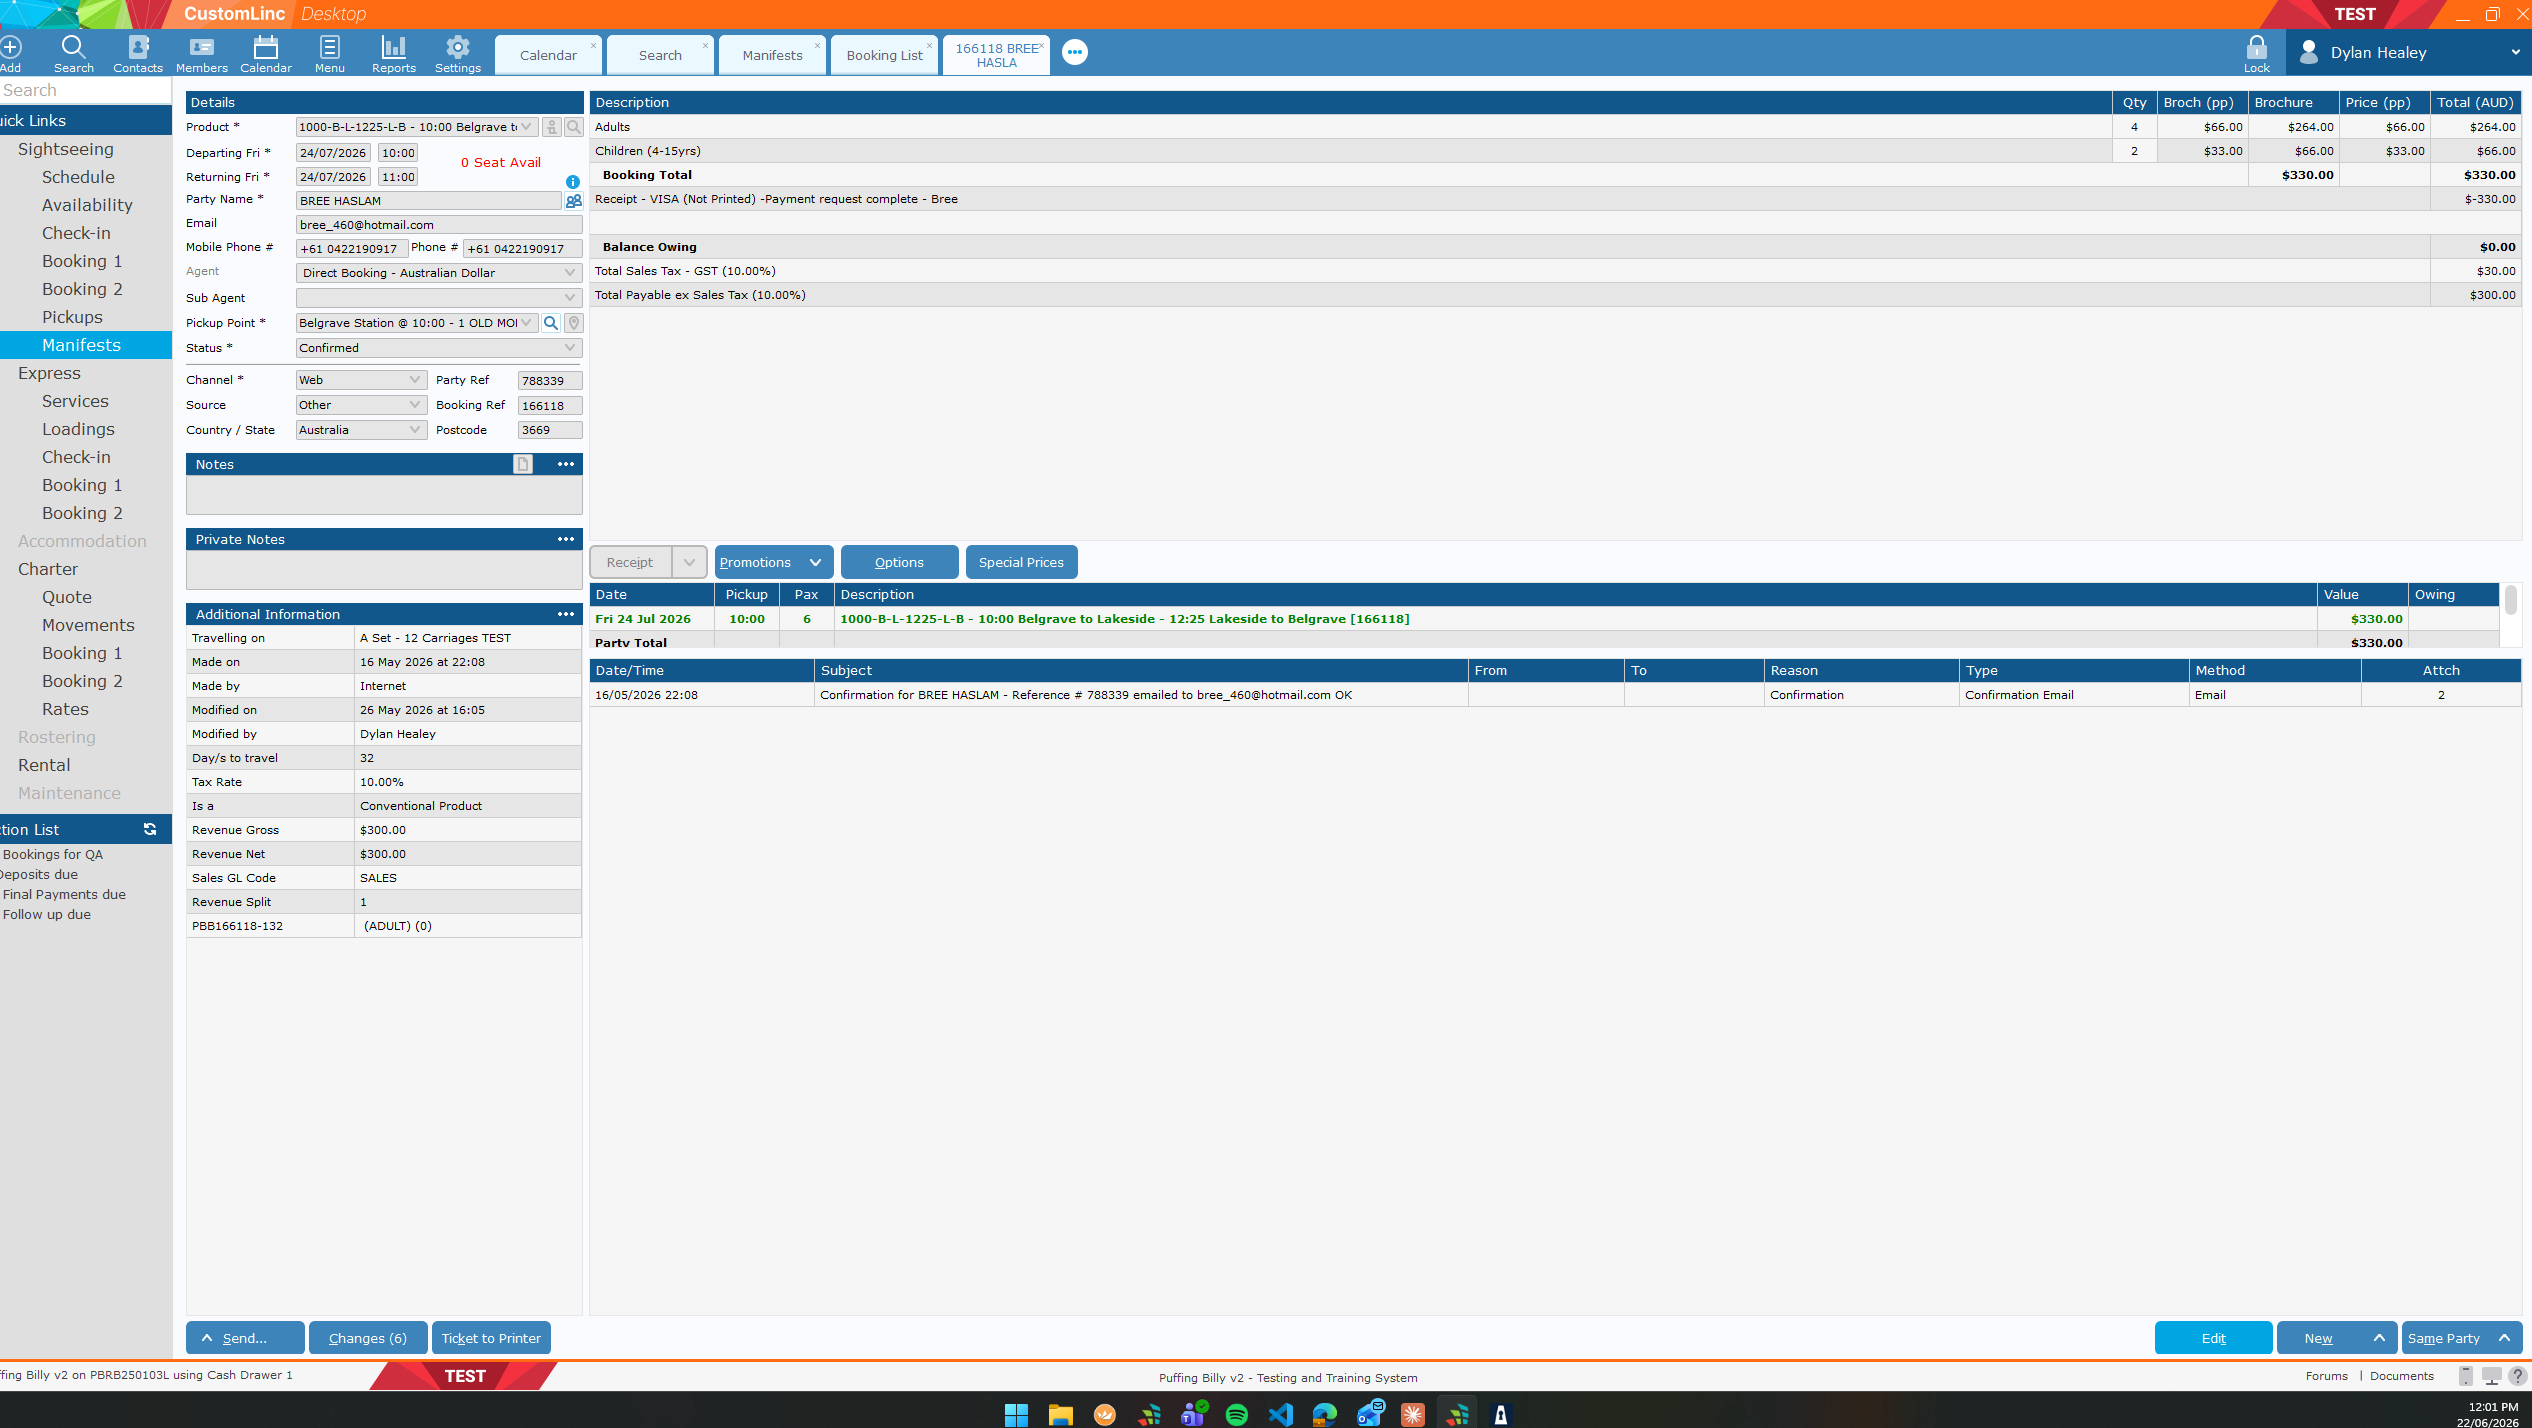Click the Lock icon

click(2256, 54)
